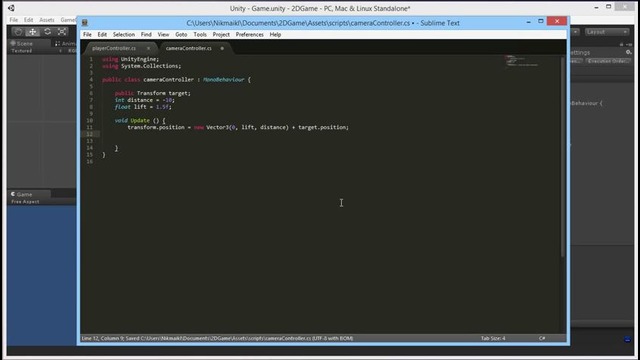Viewport: 640px width, 360px height.
Task: Open the Selection menu
Action: (x=124, y=35)
